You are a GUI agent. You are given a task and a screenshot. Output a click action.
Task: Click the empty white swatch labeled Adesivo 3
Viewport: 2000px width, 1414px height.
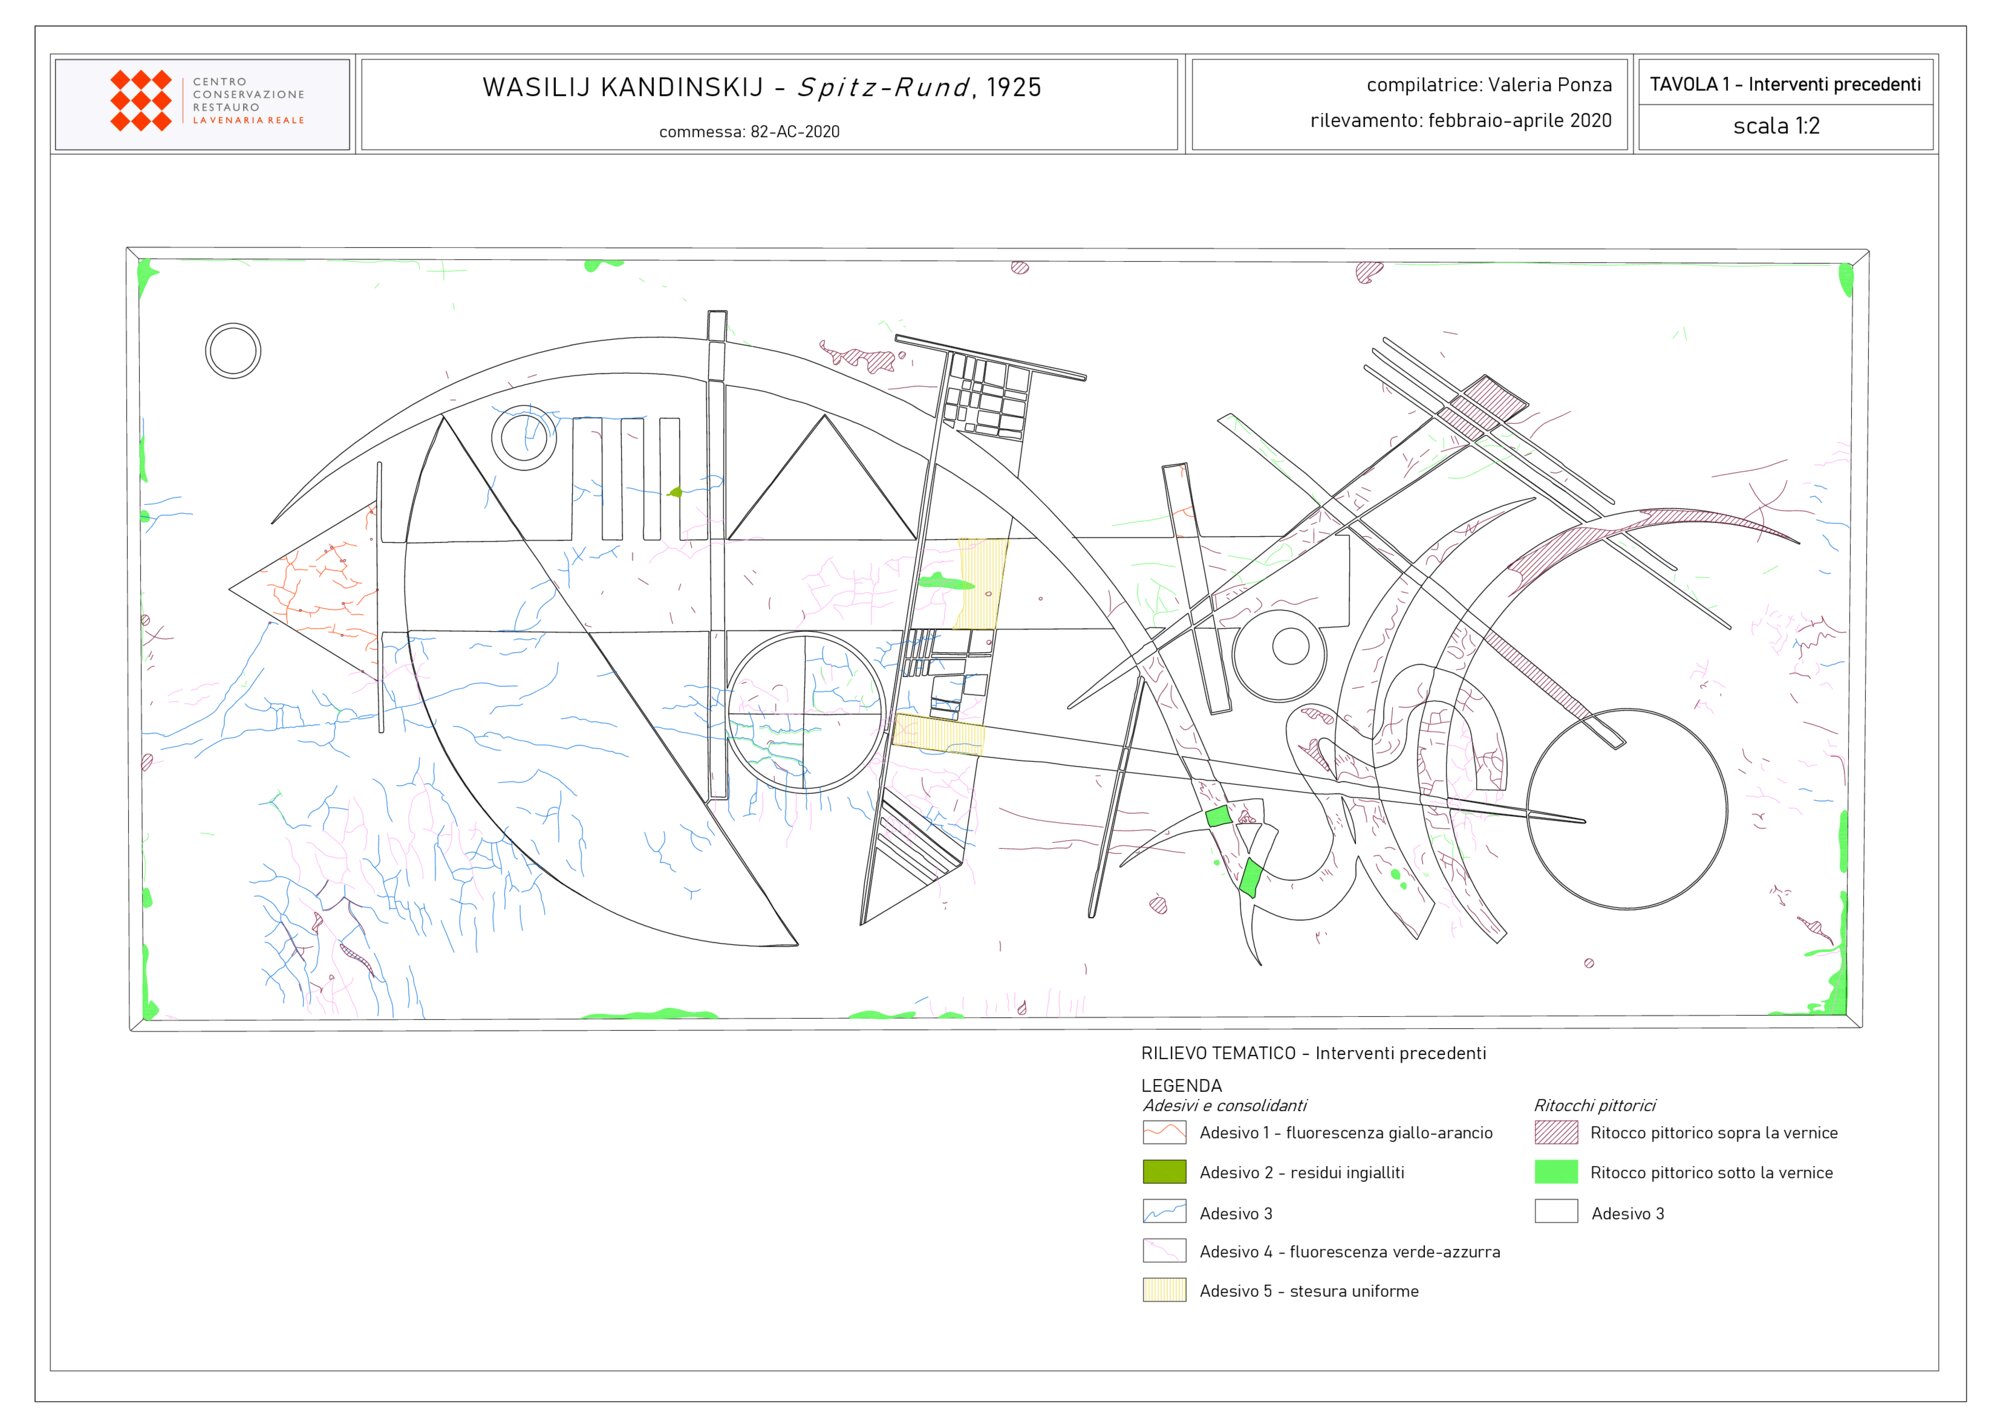tap(1556, 1212)
